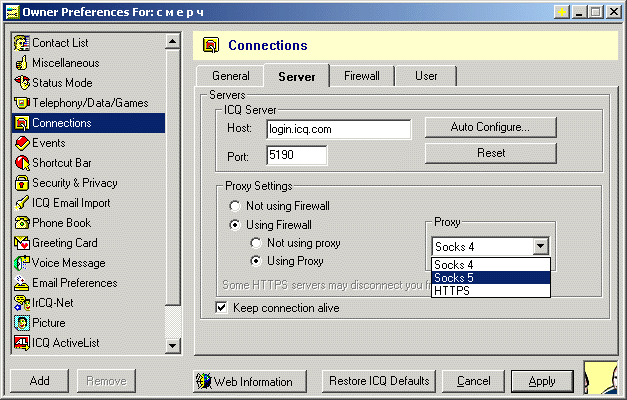Choose Socks 4 from dropdown list
This screenshot has height=400, width=627.
491,264
